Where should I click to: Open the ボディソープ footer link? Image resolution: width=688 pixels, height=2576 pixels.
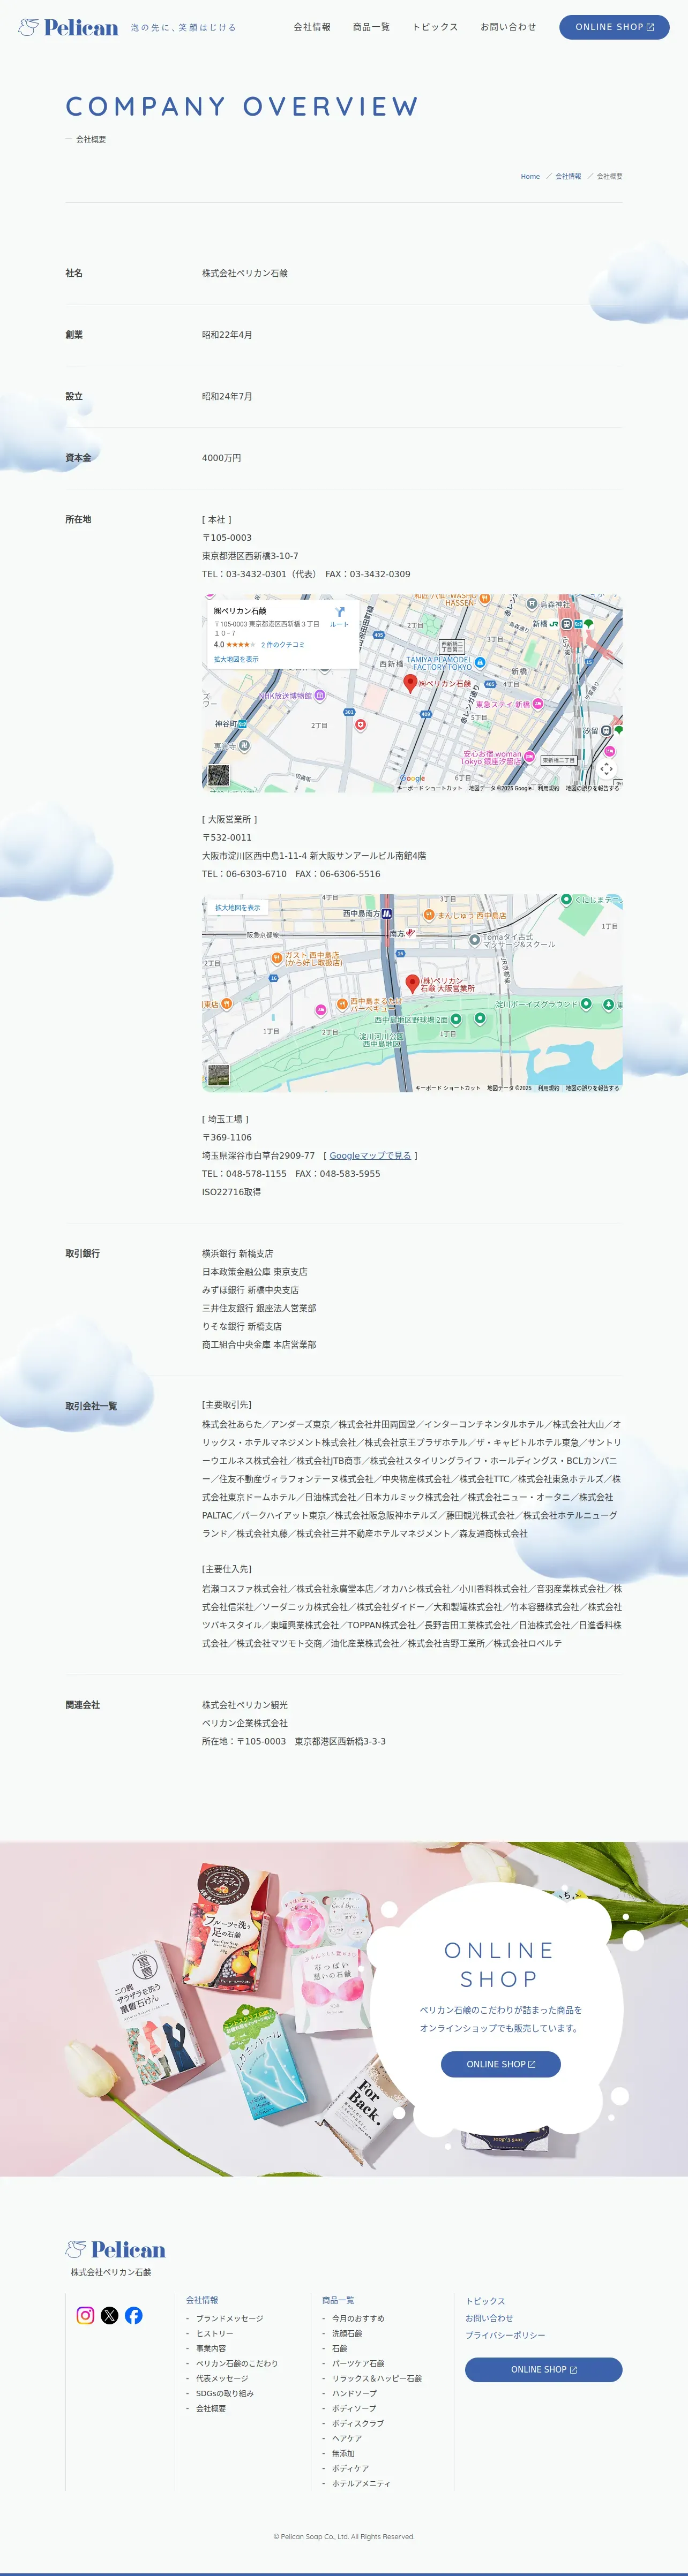(x=355, y=2408)
